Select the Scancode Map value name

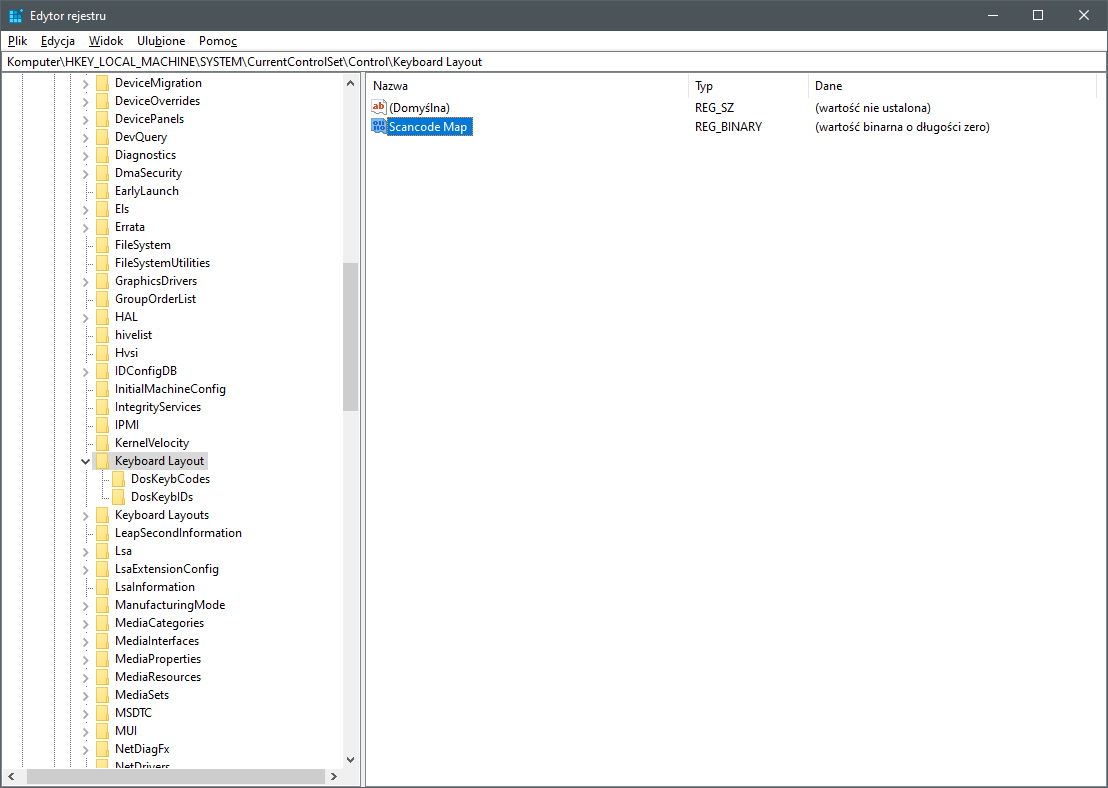pyautogui.click(x=429, y=127)
